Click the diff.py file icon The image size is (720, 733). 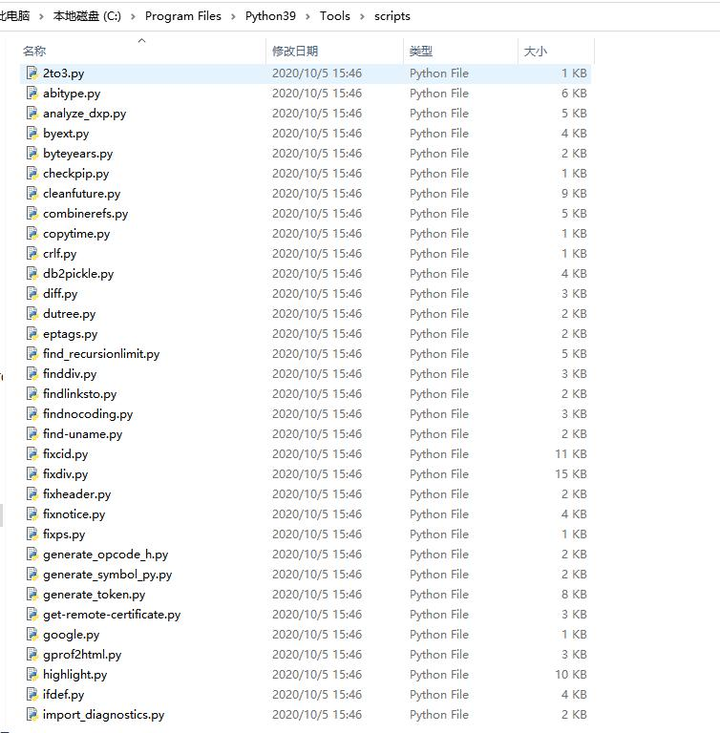tap(32, 294)
